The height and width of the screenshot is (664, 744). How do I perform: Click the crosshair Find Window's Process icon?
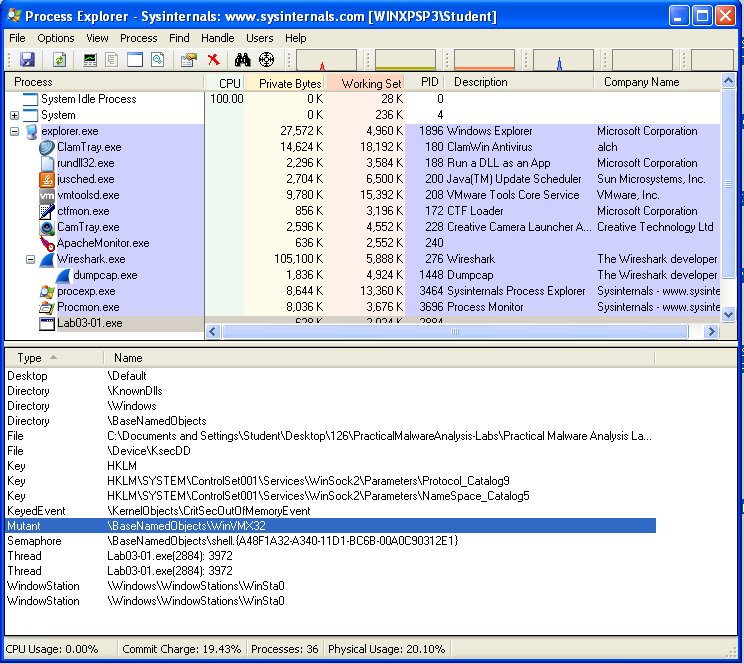coord(267,60)
